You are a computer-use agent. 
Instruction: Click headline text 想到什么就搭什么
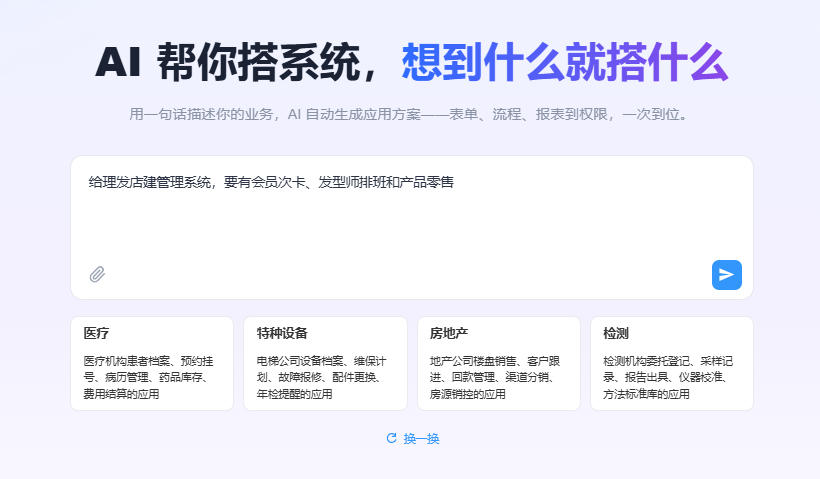point(565,62)
